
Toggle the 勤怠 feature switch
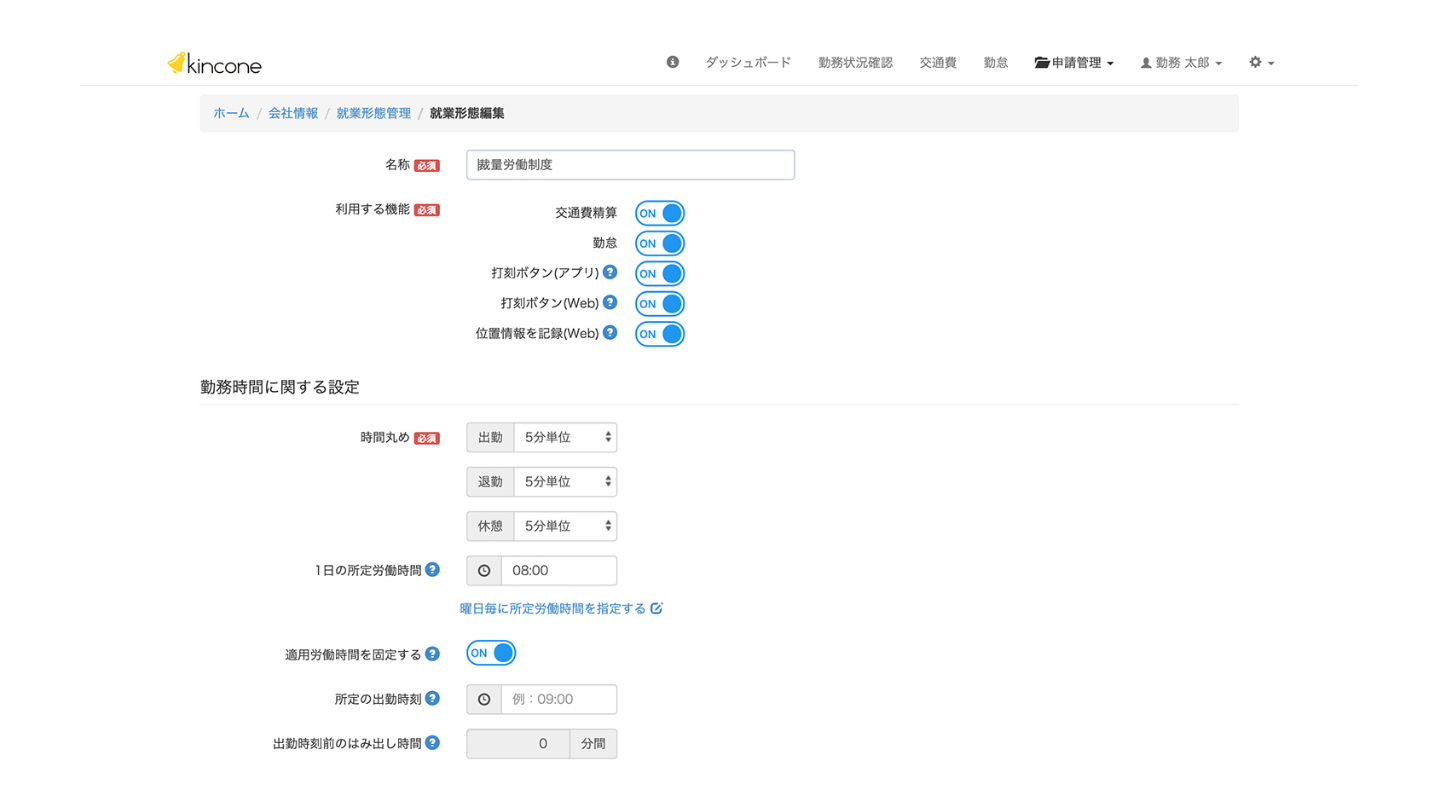[660, 243]
